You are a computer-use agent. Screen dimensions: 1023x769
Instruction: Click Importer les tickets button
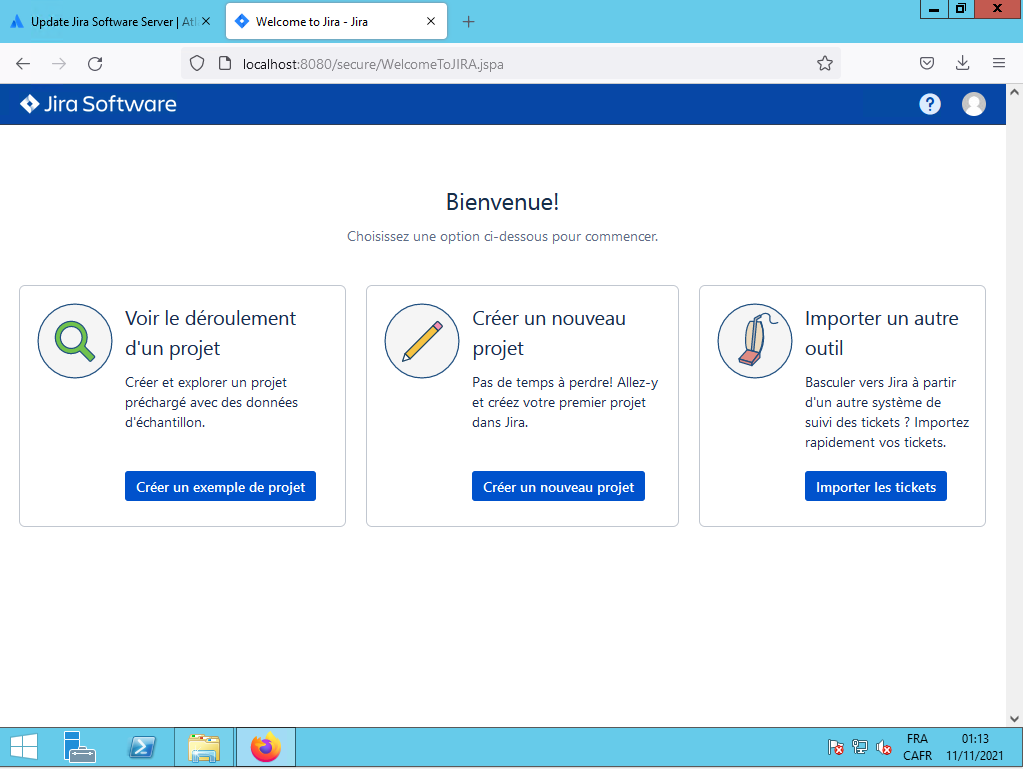click(x=875, y=487)
